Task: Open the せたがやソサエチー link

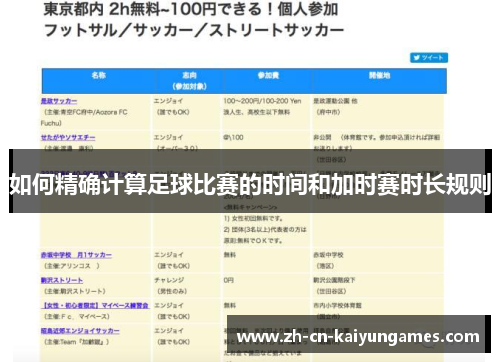Action: (68, 137)
